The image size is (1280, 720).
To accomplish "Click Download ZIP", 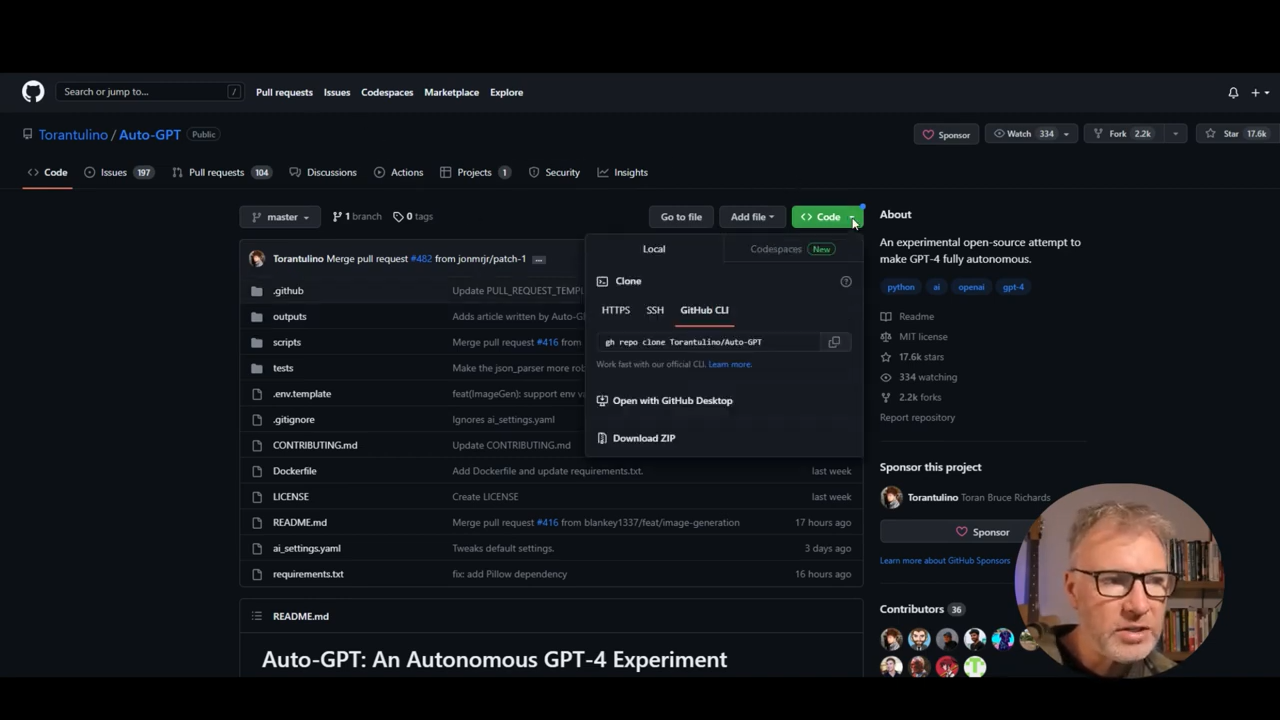I will 644,438.
